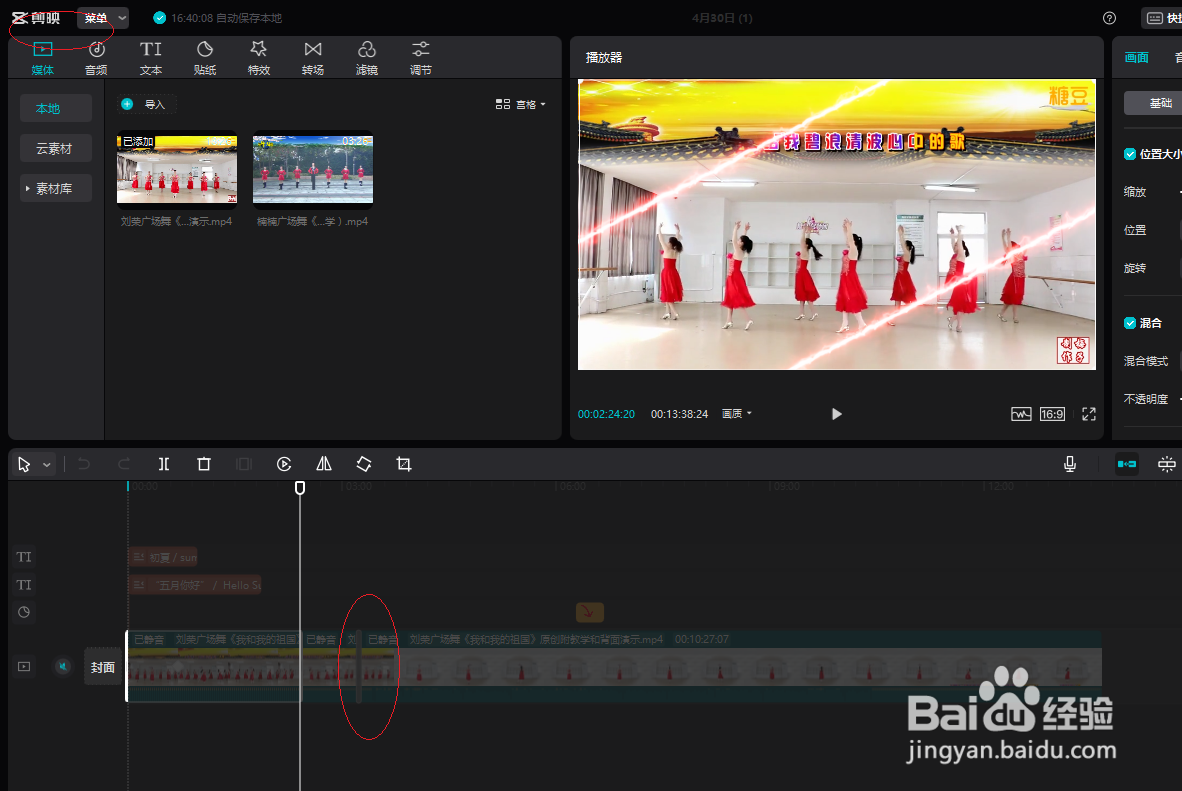
Task: Click the second TI text track icon
Action: point(24,585)
